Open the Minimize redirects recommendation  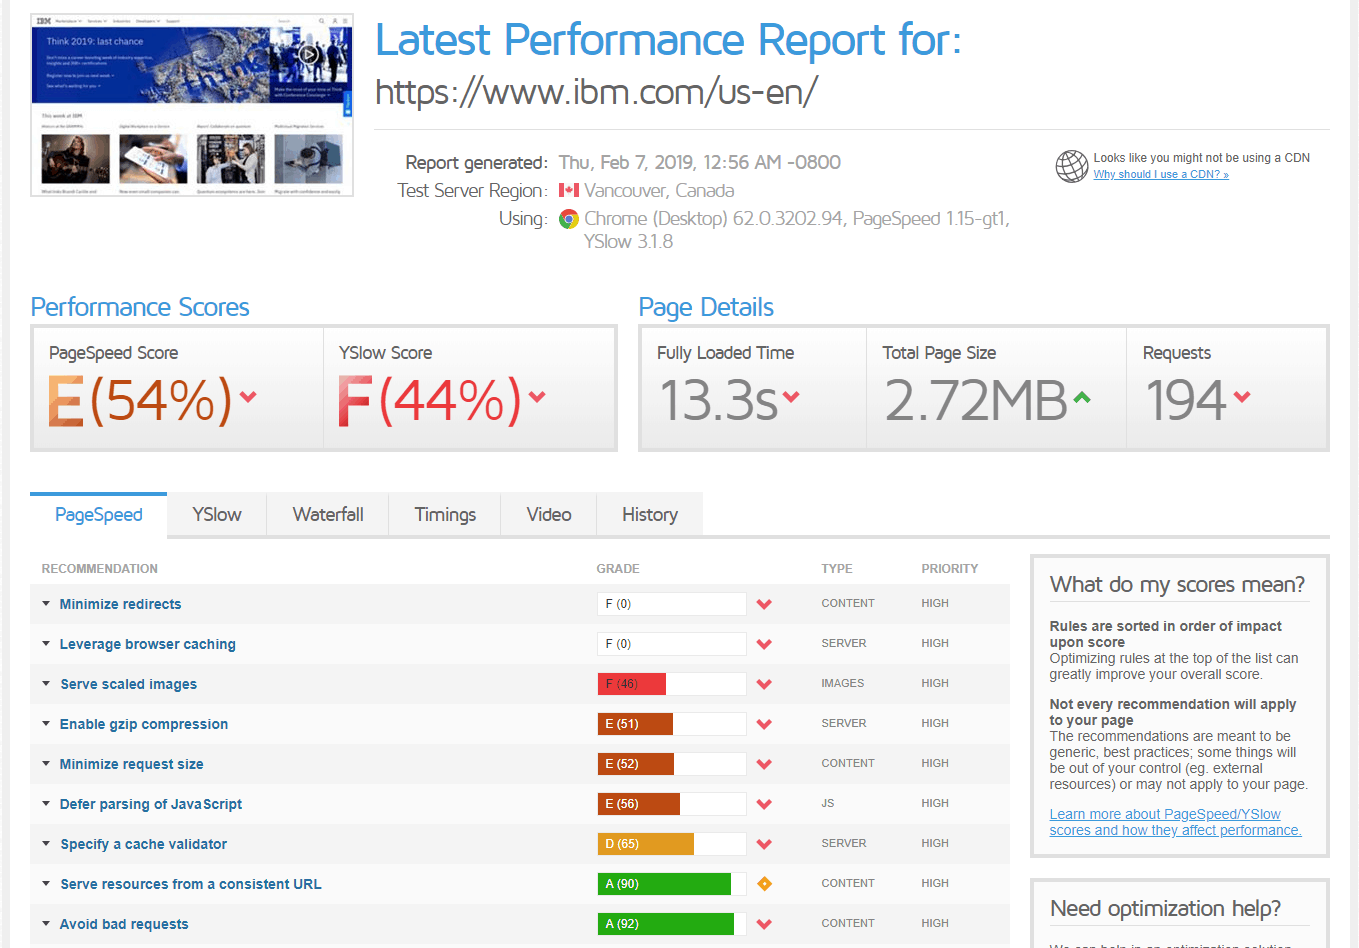point(120,604)
